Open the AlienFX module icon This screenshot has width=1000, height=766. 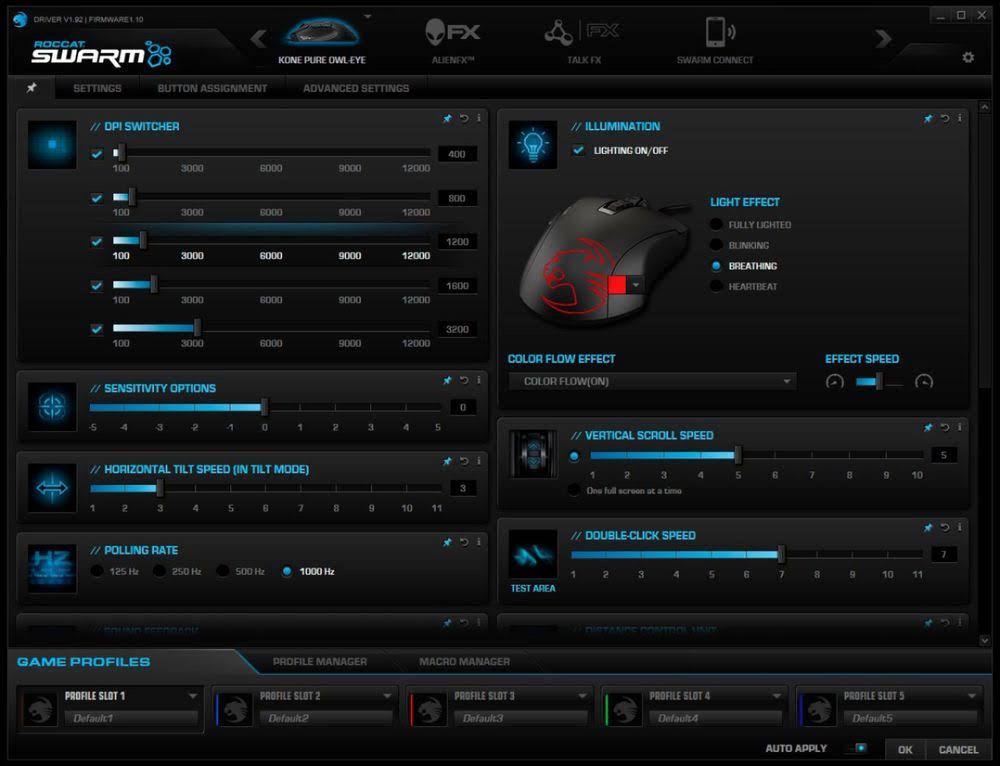coord(452,32)
